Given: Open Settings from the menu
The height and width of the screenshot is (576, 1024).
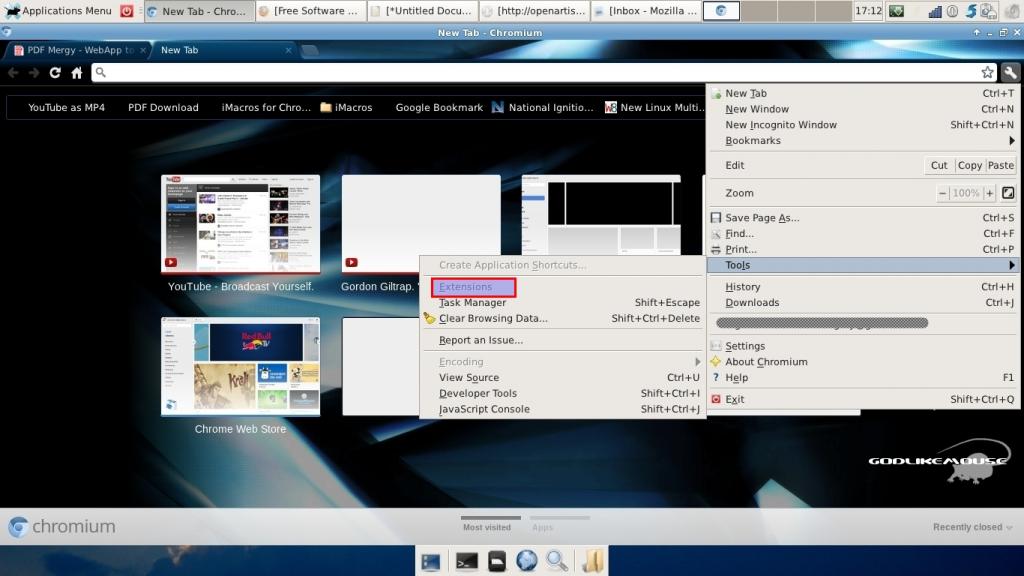Looking at the screenshot, I should point(862,345).
